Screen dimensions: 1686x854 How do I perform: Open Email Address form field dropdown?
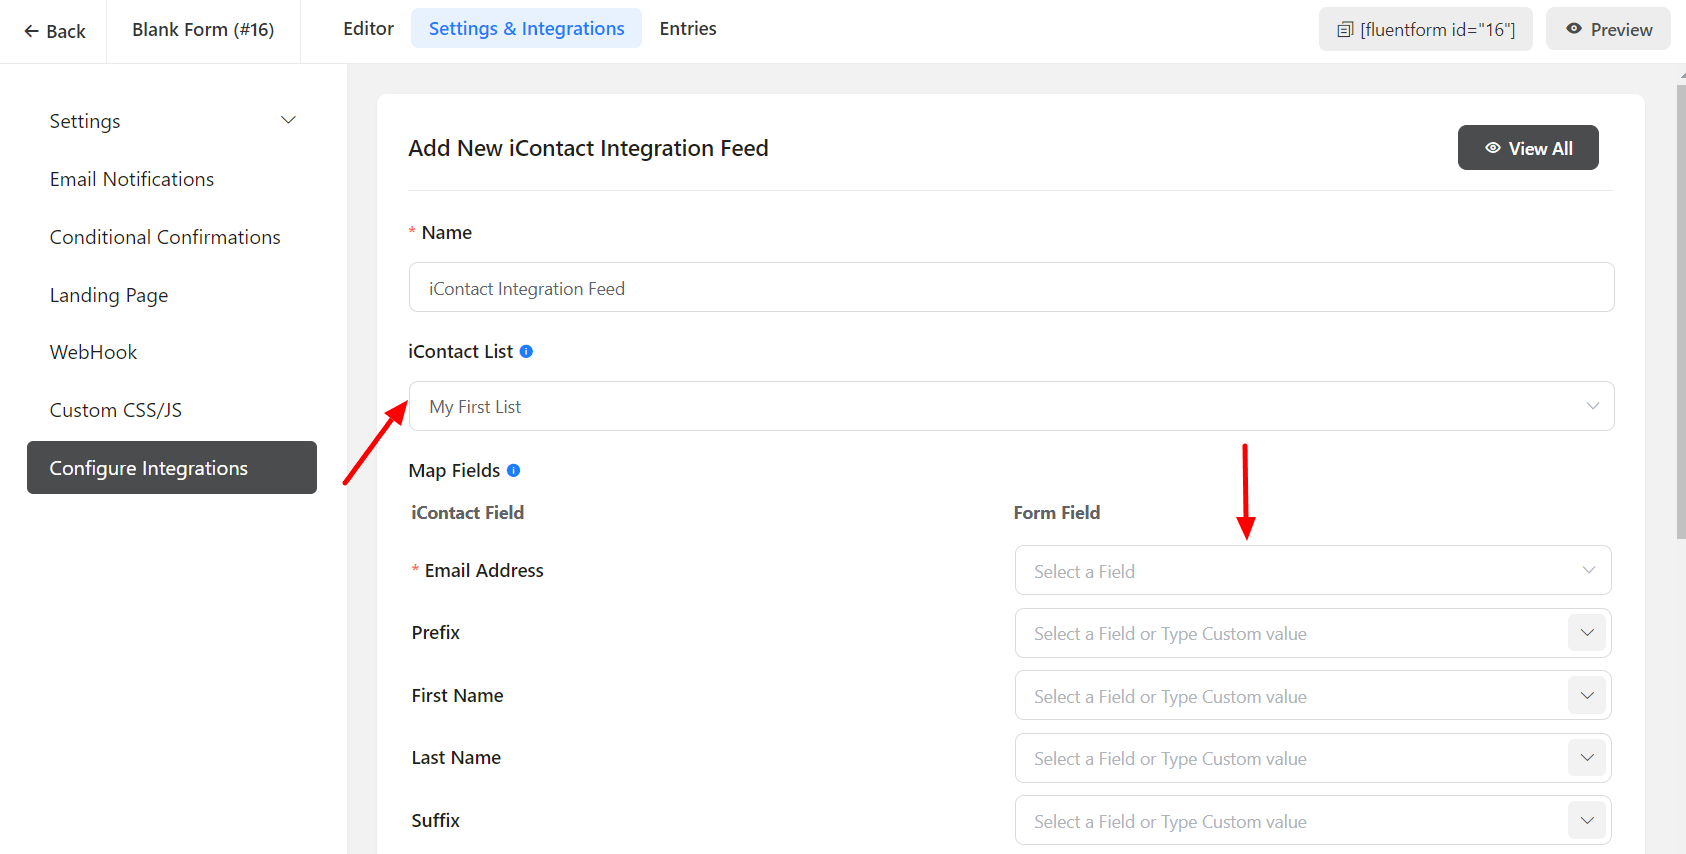[x=1312, y=571]
